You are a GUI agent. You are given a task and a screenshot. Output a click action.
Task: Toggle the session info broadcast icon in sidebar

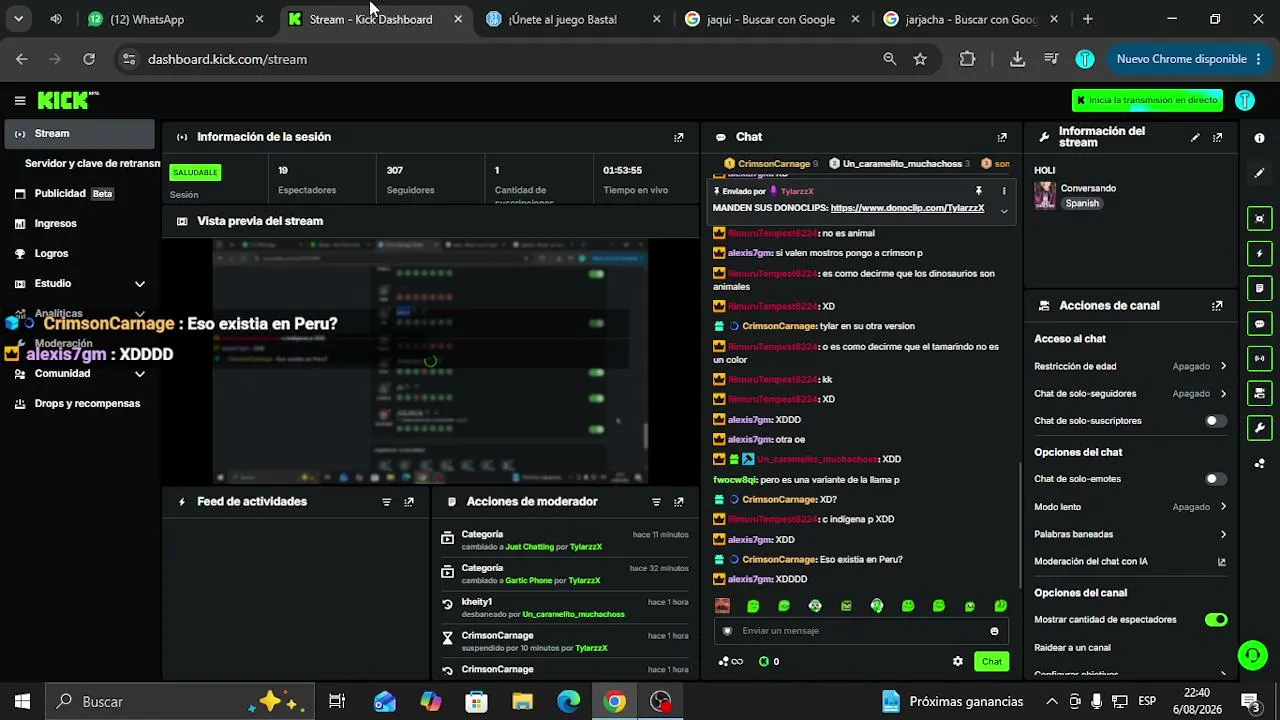click(1259, 358)
